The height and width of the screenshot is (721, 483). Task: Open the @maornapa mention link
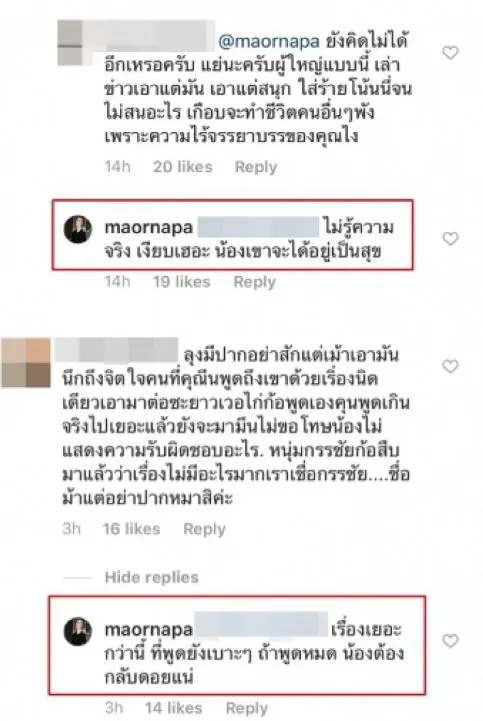click(269, 42)
